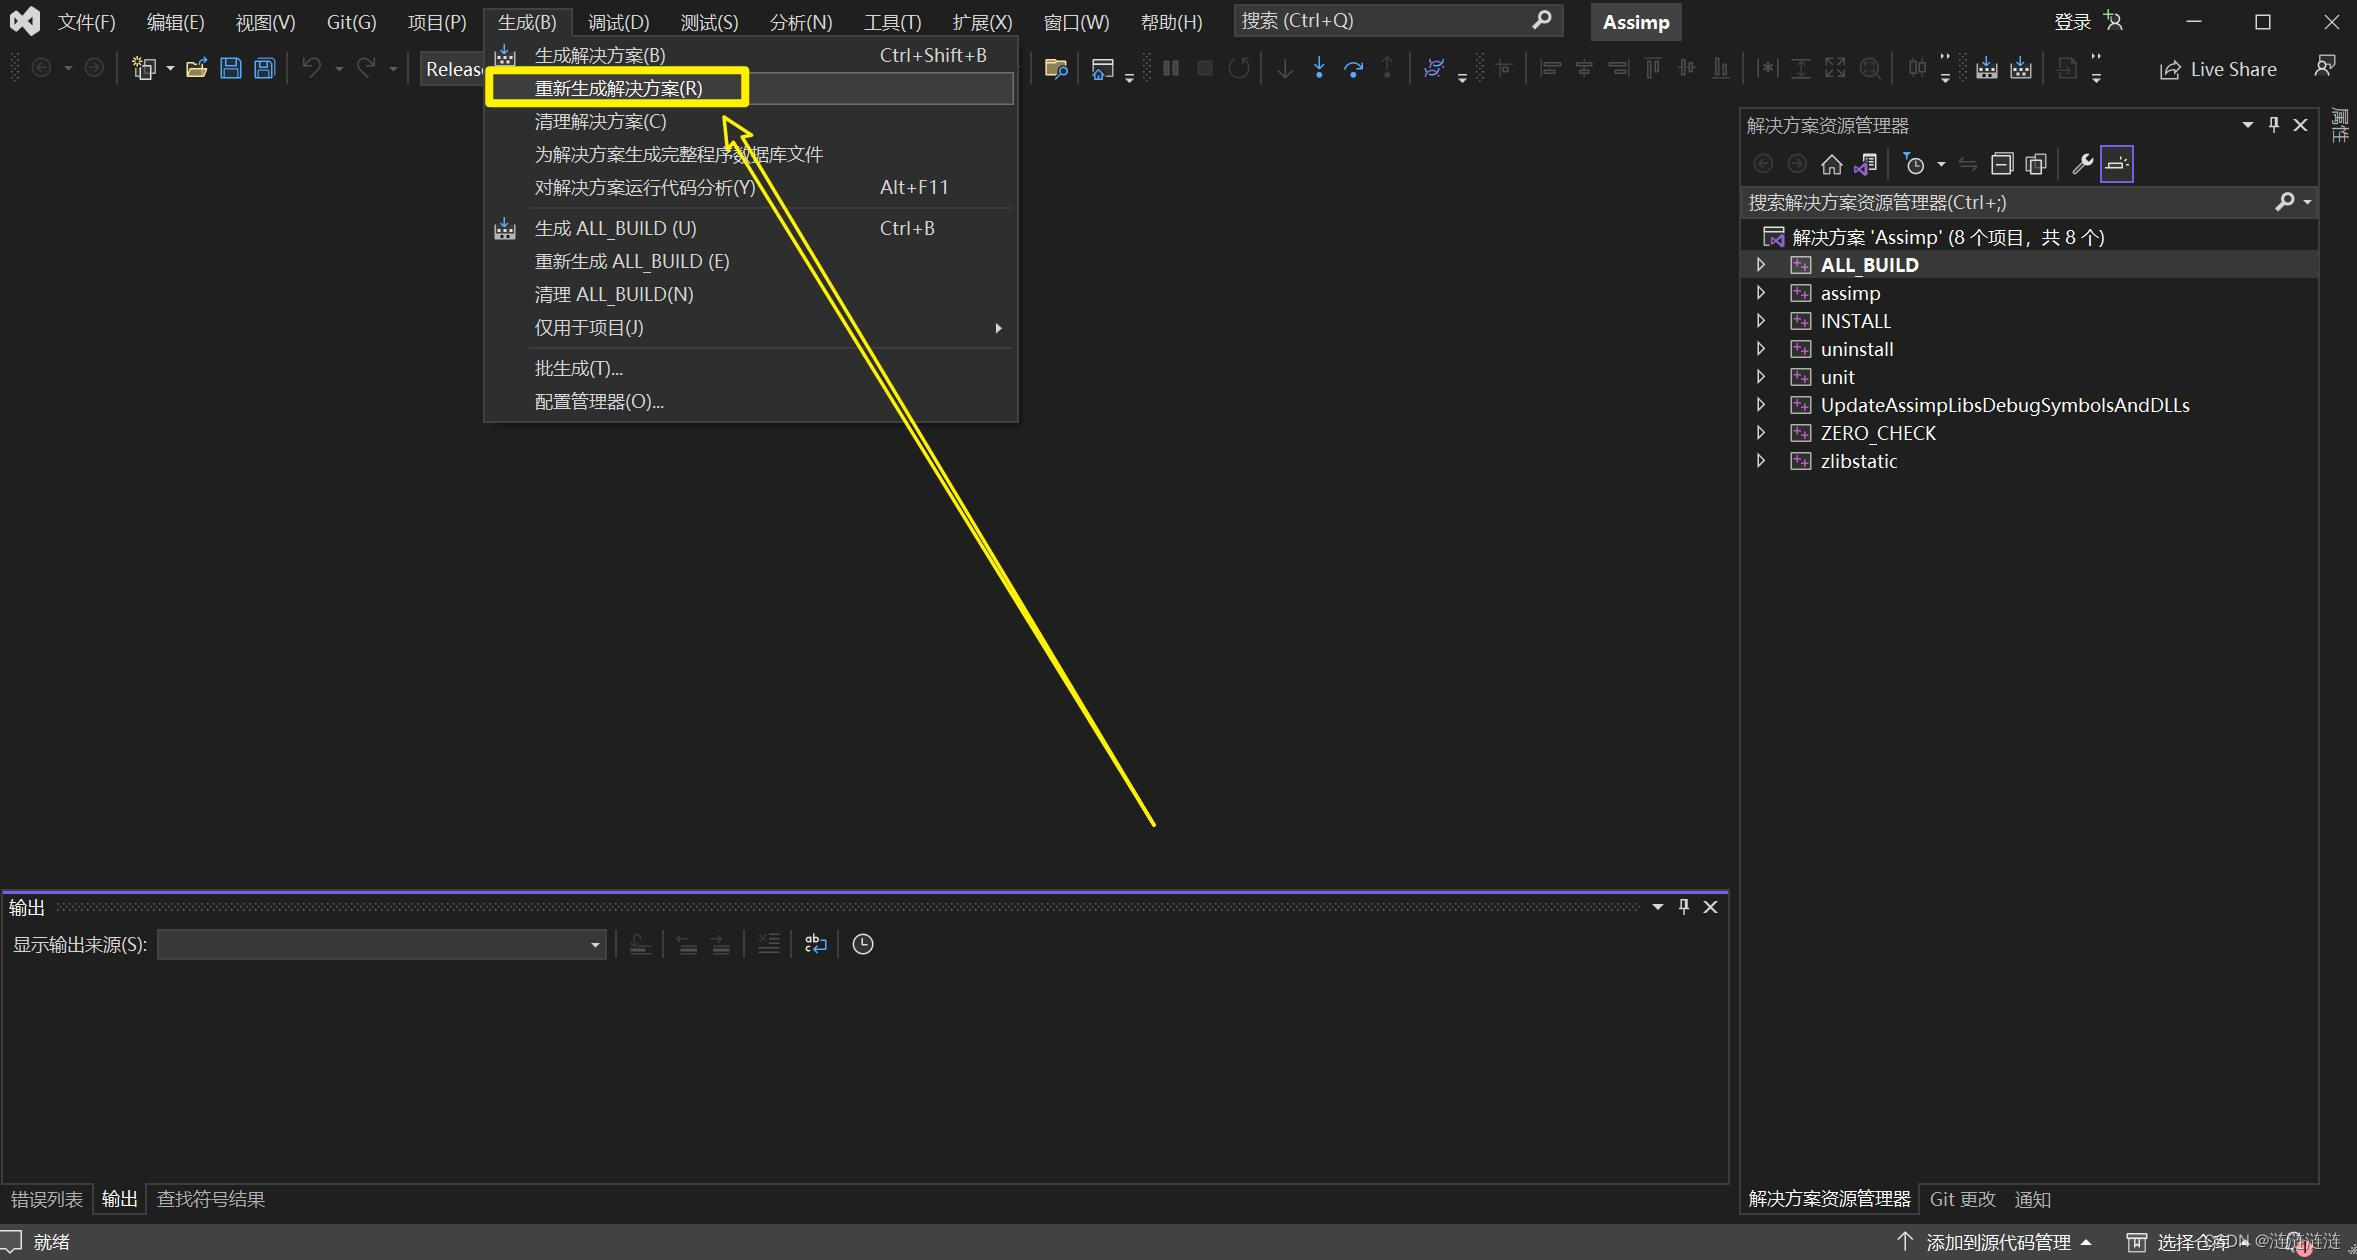Toggle pin on the Output panel
2357x1260 pixels.
coord(1684,906)
